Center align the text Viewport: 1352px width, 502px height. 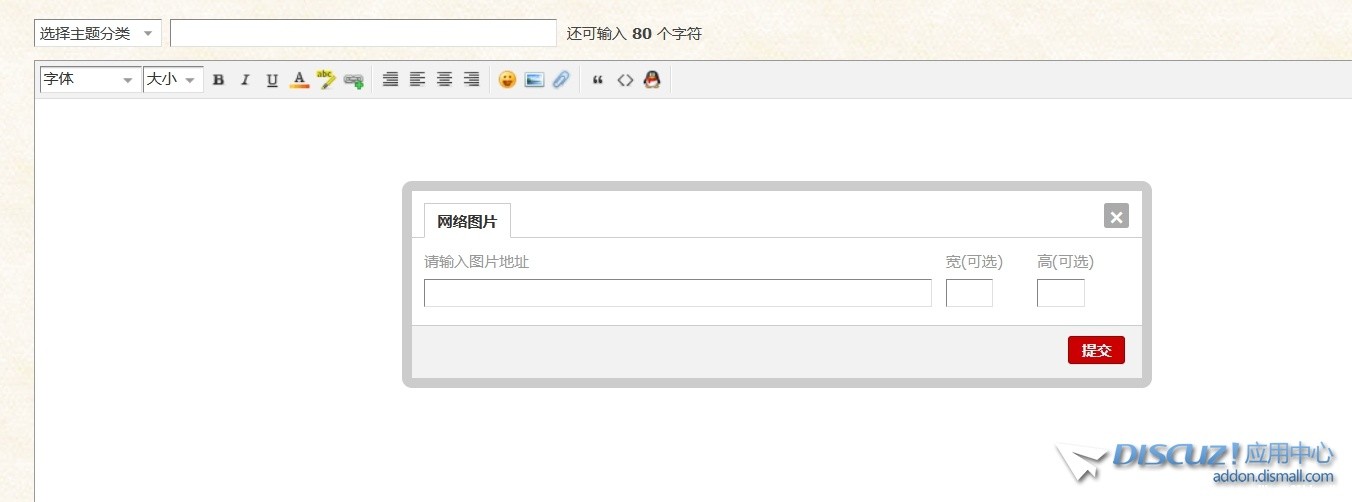(444, 80)
